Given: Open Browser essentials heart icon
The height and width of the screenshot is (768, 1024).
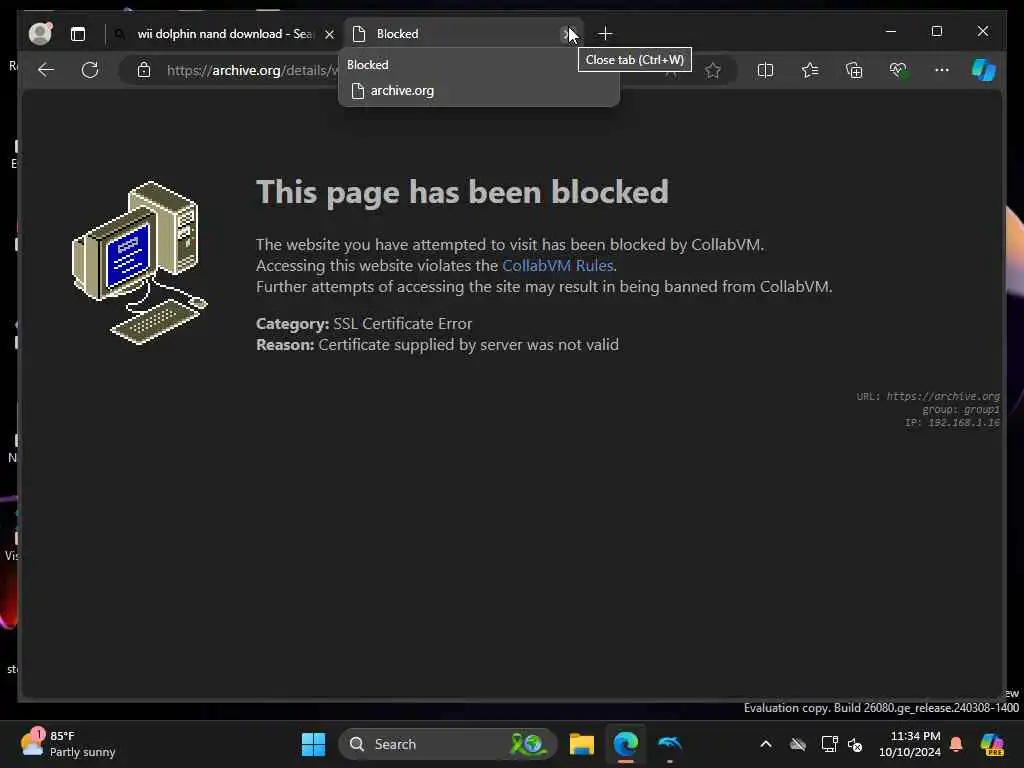Looking at the screenshot, I should point(898,70).
